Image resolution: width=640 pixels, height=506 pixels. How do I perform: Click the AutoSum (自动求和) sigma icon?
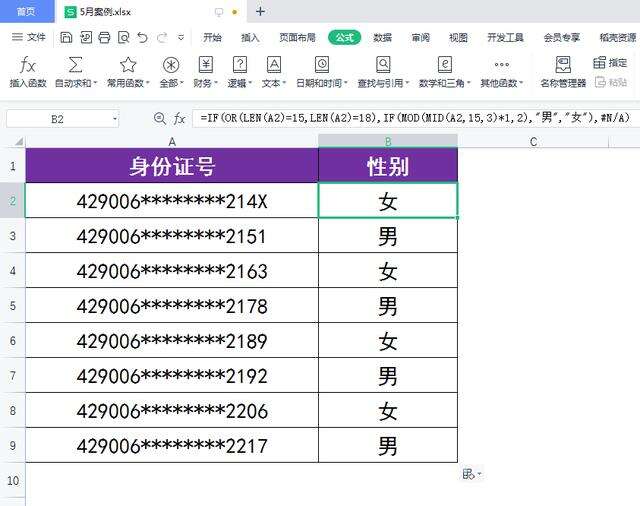[75, 65]
